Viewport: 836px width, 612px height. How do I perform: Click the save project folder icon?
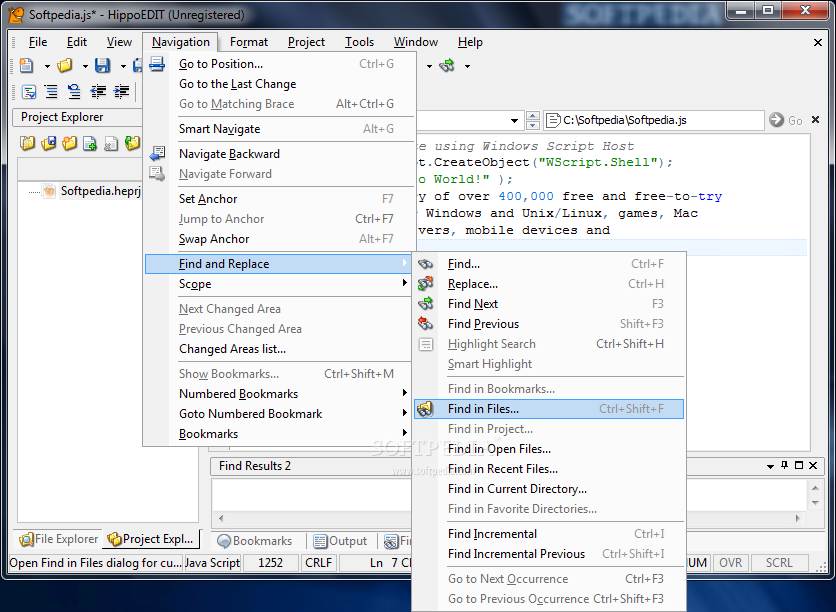tap(49, 143)
